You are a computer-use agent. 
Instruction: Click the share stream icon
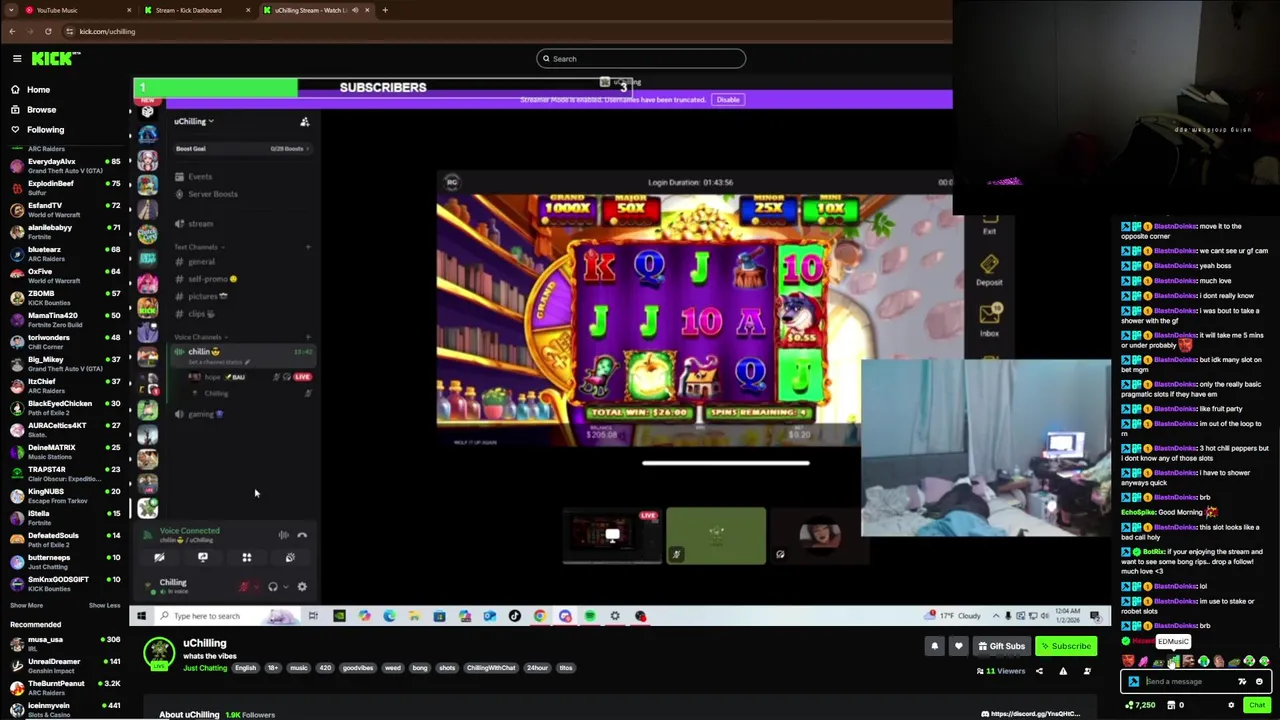pos(1039,671)
